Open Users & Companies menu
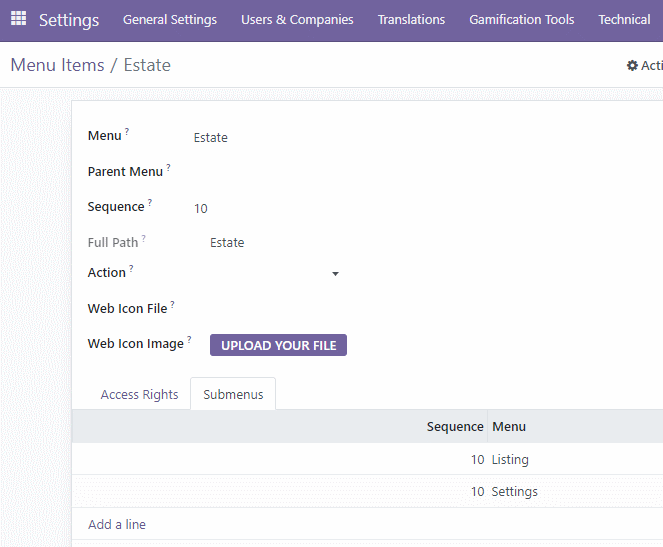 click(x=297, y=19)
